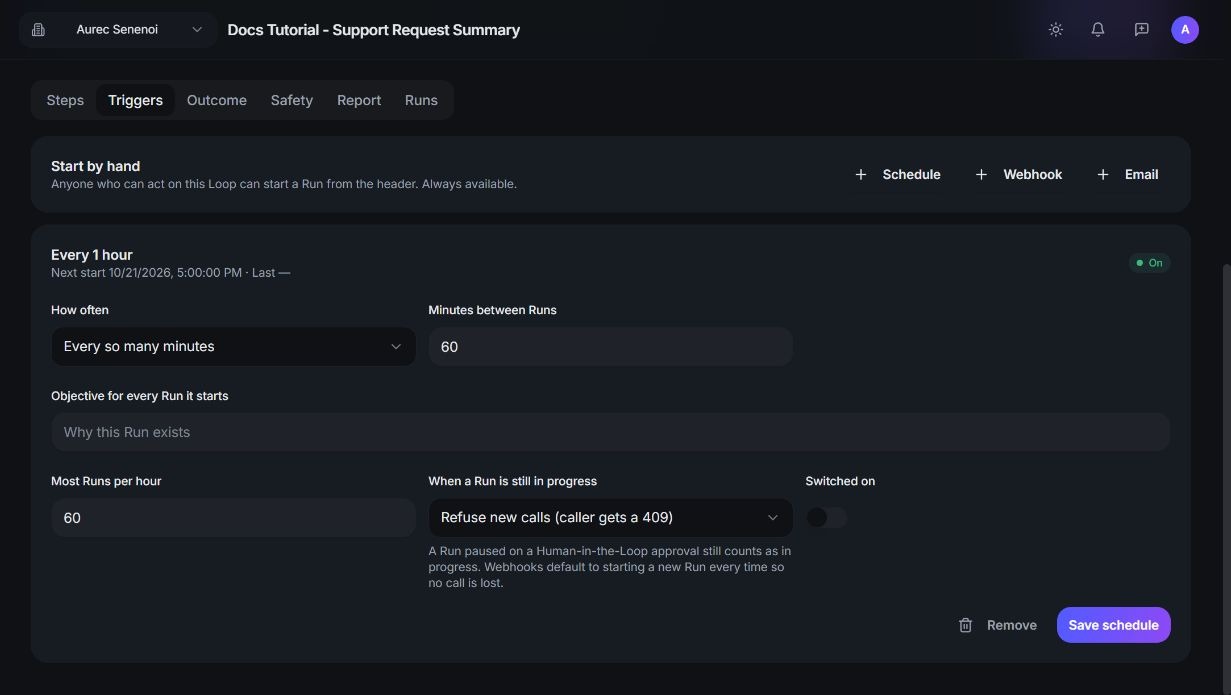Image resolution: width=1231 pixels, height=695 pixels.
Task: Click the Objective for every Run field
Action: (x=610, y=432)
